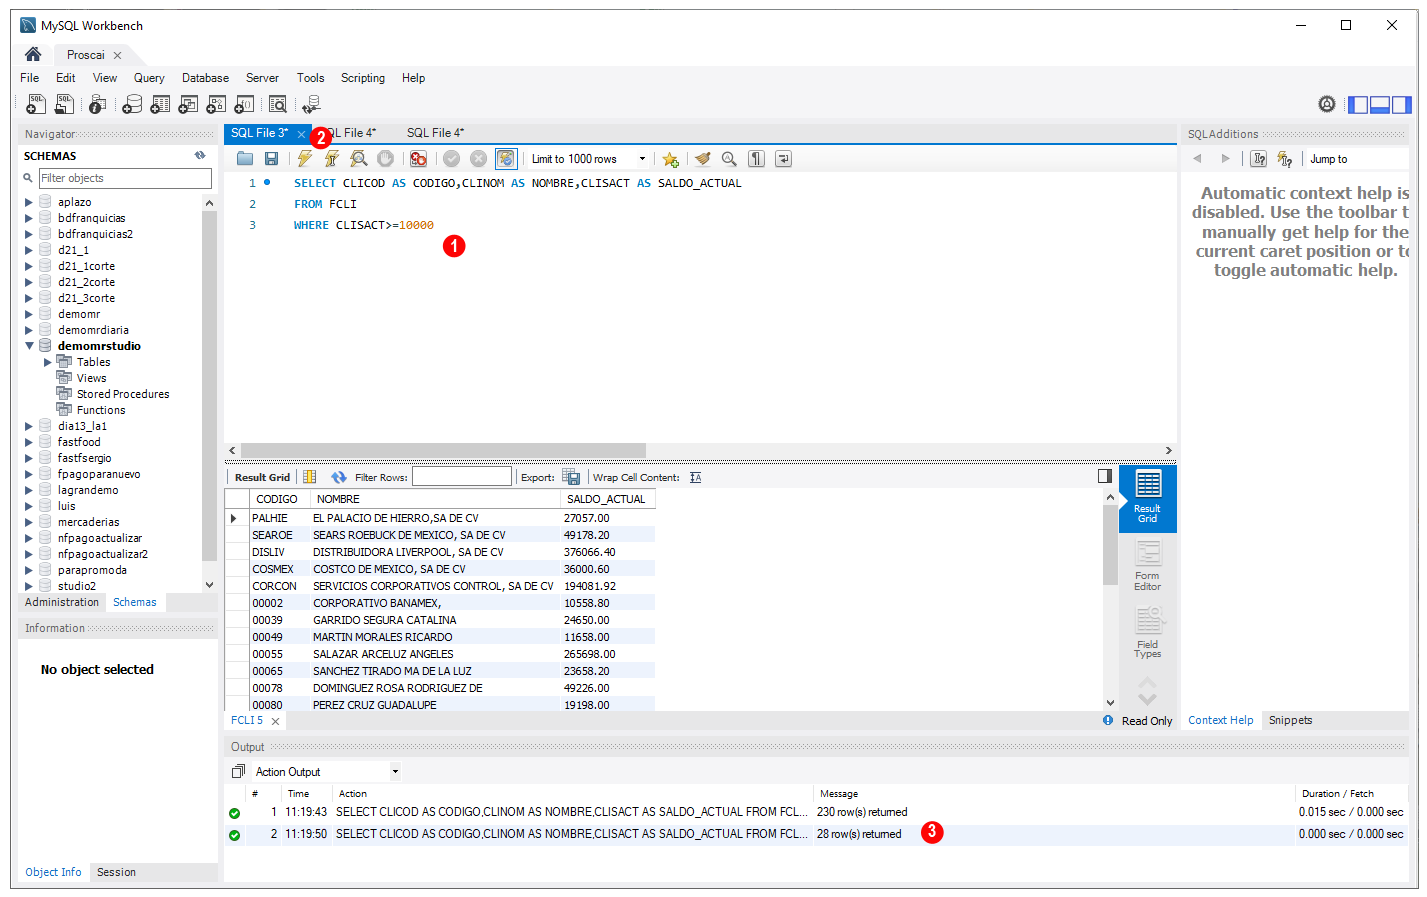This screenshot has width=1427, height=897.
Task: Click the SQL editor horizontal scrollbar
Action: click(x=443, y=450)
